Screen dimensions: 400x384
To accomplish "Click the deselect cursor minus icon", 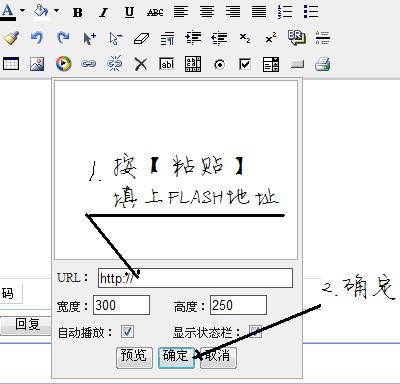I will tap(115, 38).
